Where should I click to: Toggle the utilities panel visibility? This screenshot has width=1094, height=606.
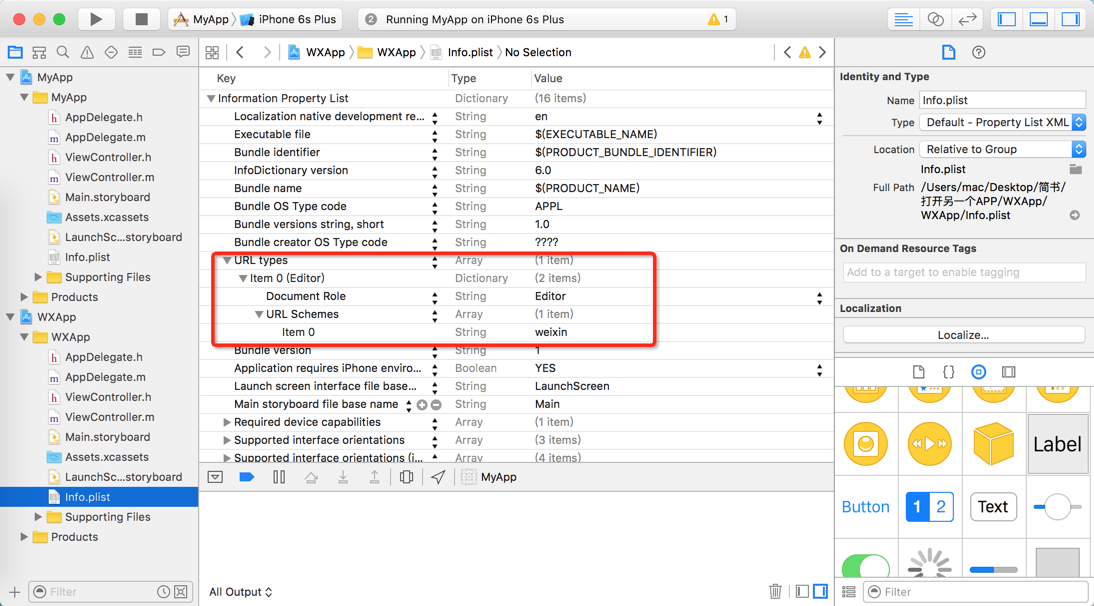1071,20
